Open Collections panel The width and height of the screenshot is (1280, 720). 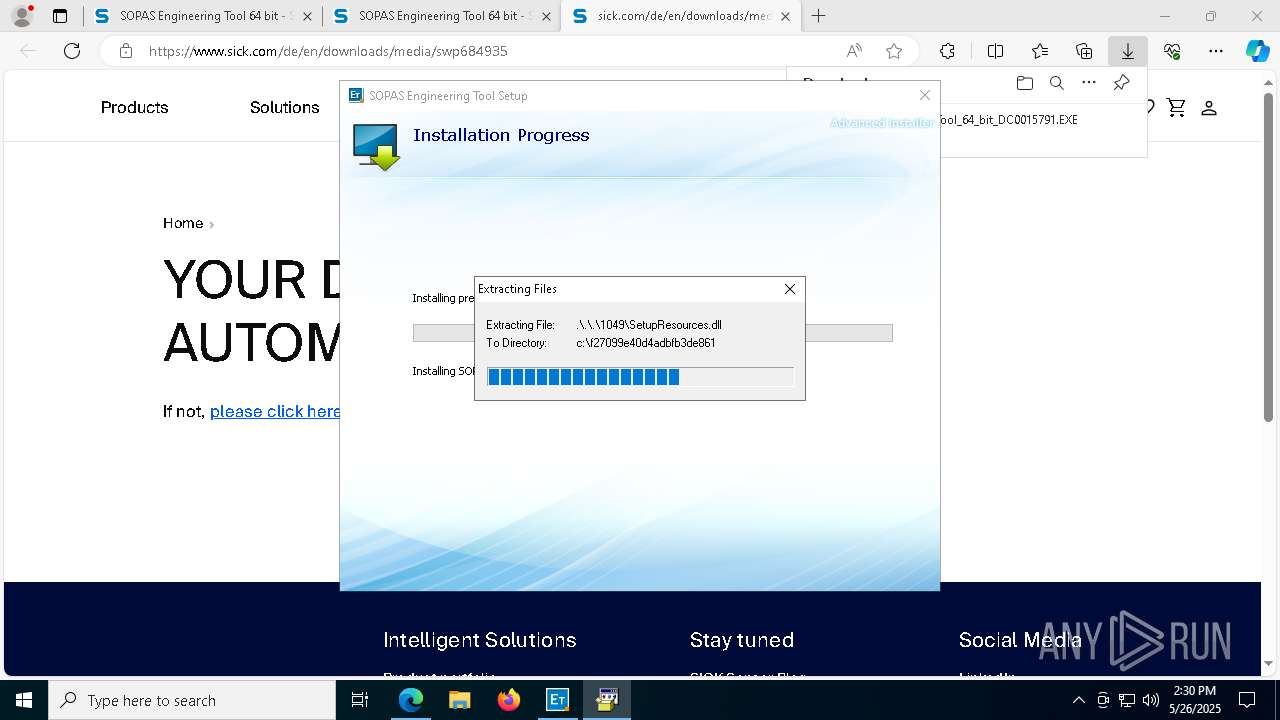(1084, 51)
